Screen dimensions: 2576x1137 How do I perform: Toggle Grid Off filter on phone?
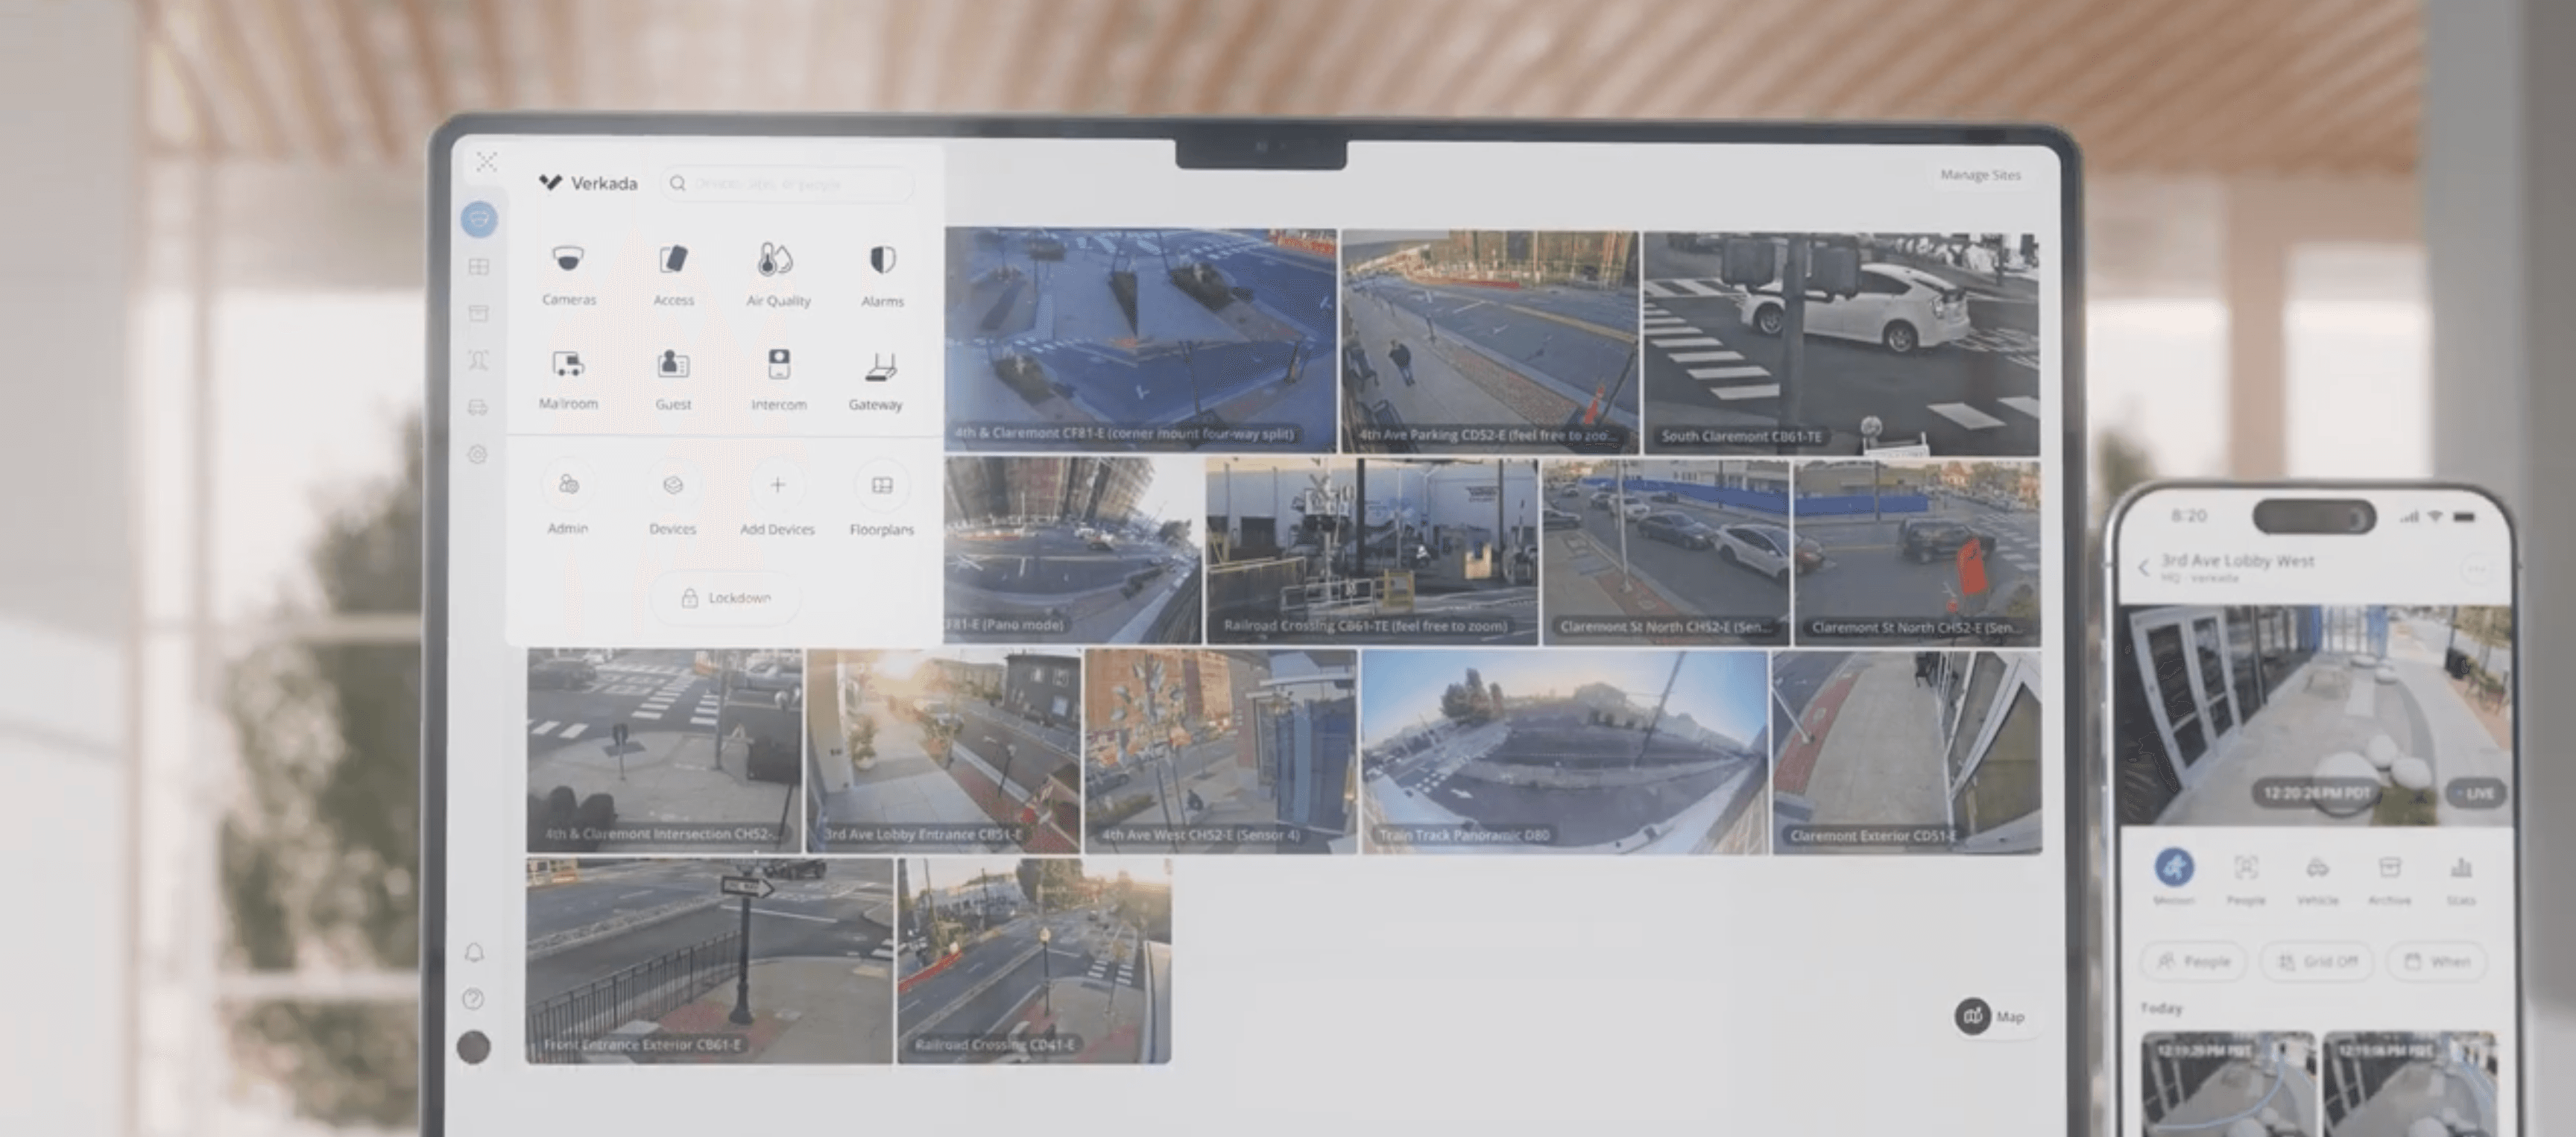[x=2316, y=962]
